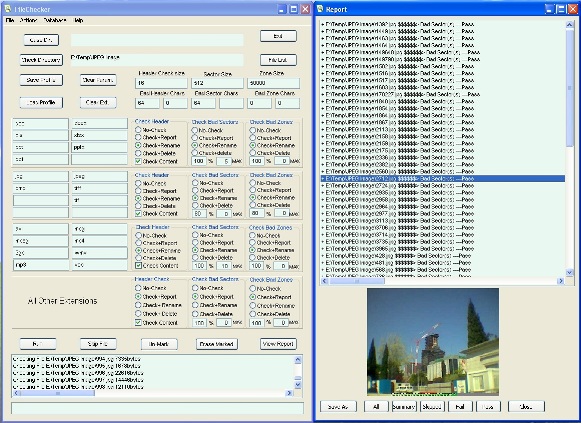Image resolution: width=581 pixels, height=423 pixels.
Task: Click the Sector Size input field
Action: click(x=217, y=83)
